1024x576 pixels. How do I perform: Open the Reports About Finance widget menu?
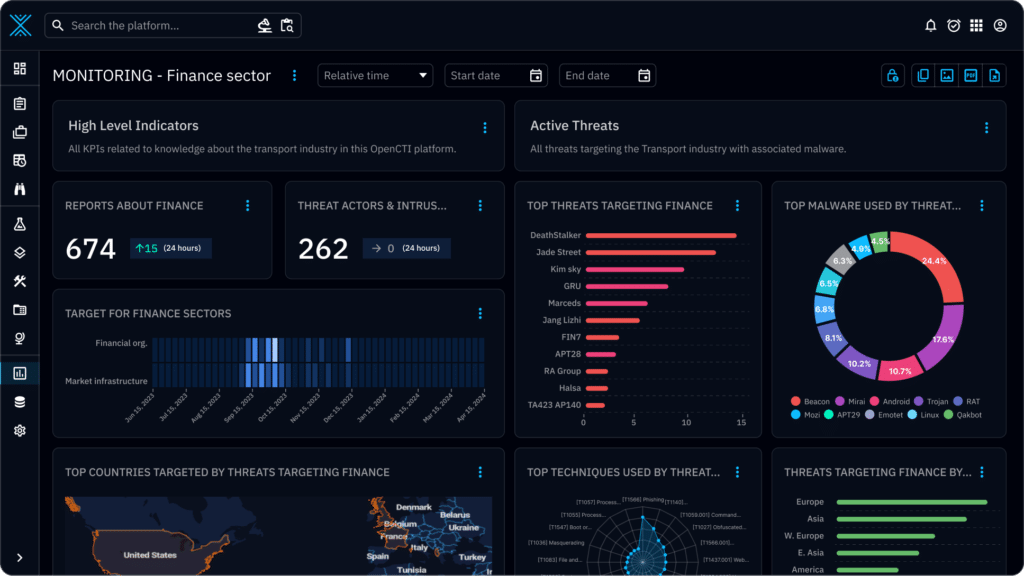coord(247,205)
